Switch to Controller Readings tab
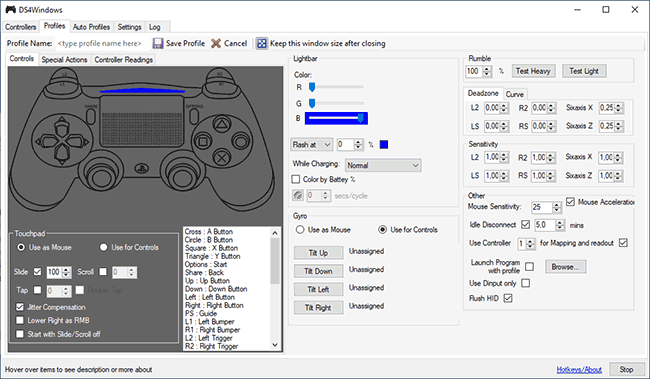 point(124,59)
